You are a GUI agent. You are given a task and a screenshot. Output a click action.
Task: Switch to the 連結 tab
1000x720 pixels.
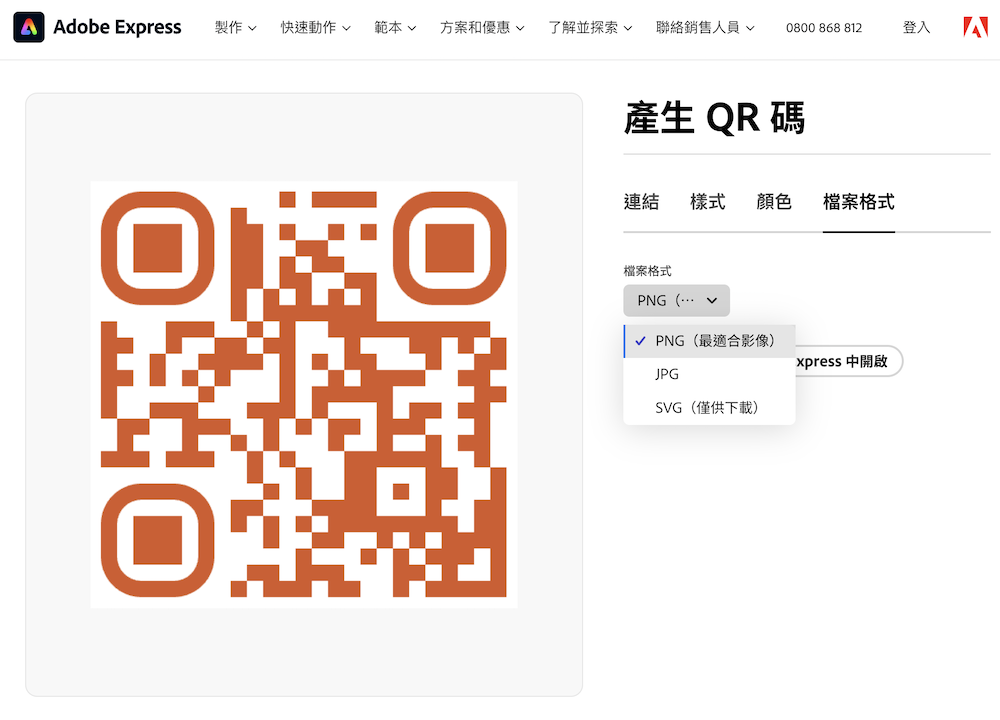coord(641,202)
